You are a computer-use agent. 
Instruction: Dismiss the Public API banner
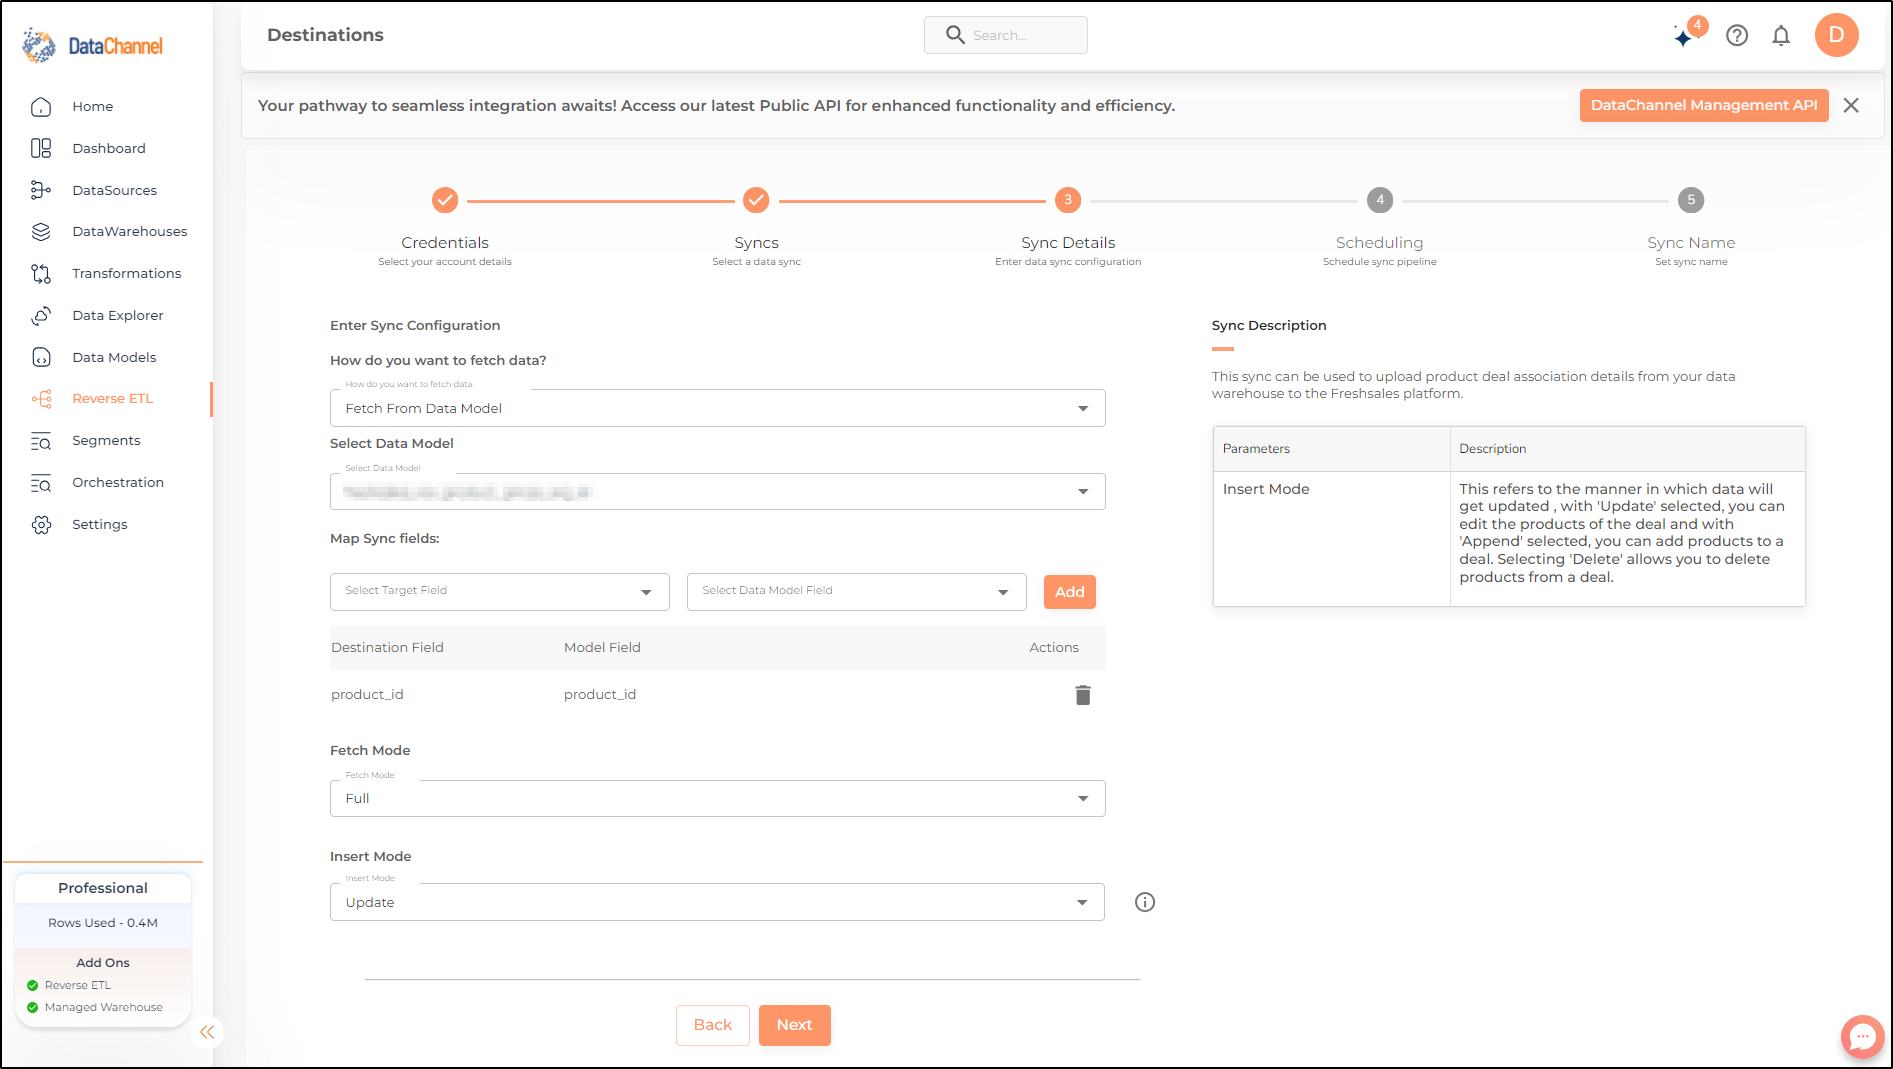[x=1851, y=105]
